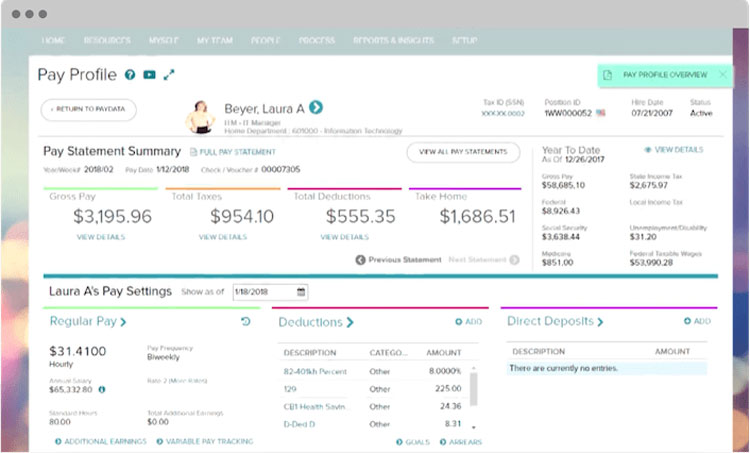This screenshot has width=750, height=453.
Task: View details under Total Deductions
Action: coord(344,237)
